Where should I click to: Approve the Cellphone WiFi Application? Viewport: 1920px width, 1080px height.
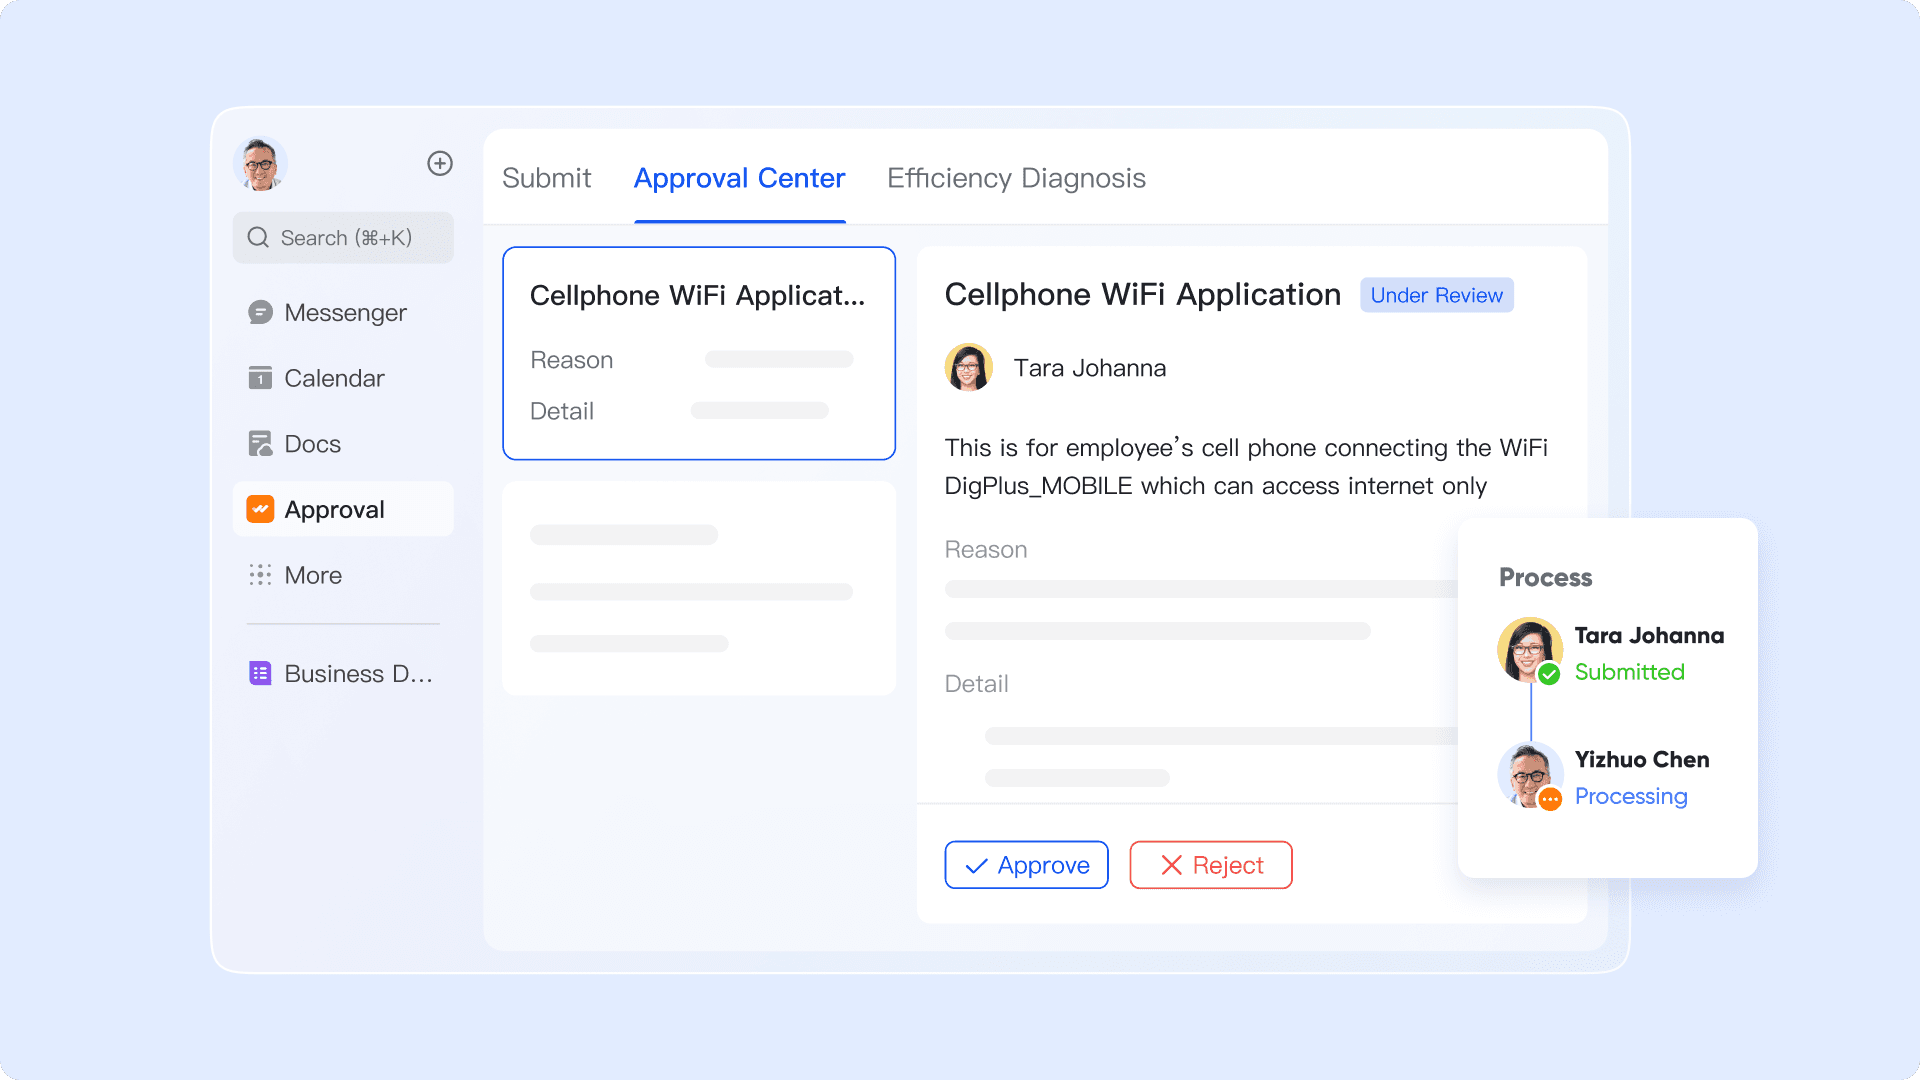point(1026,864)
